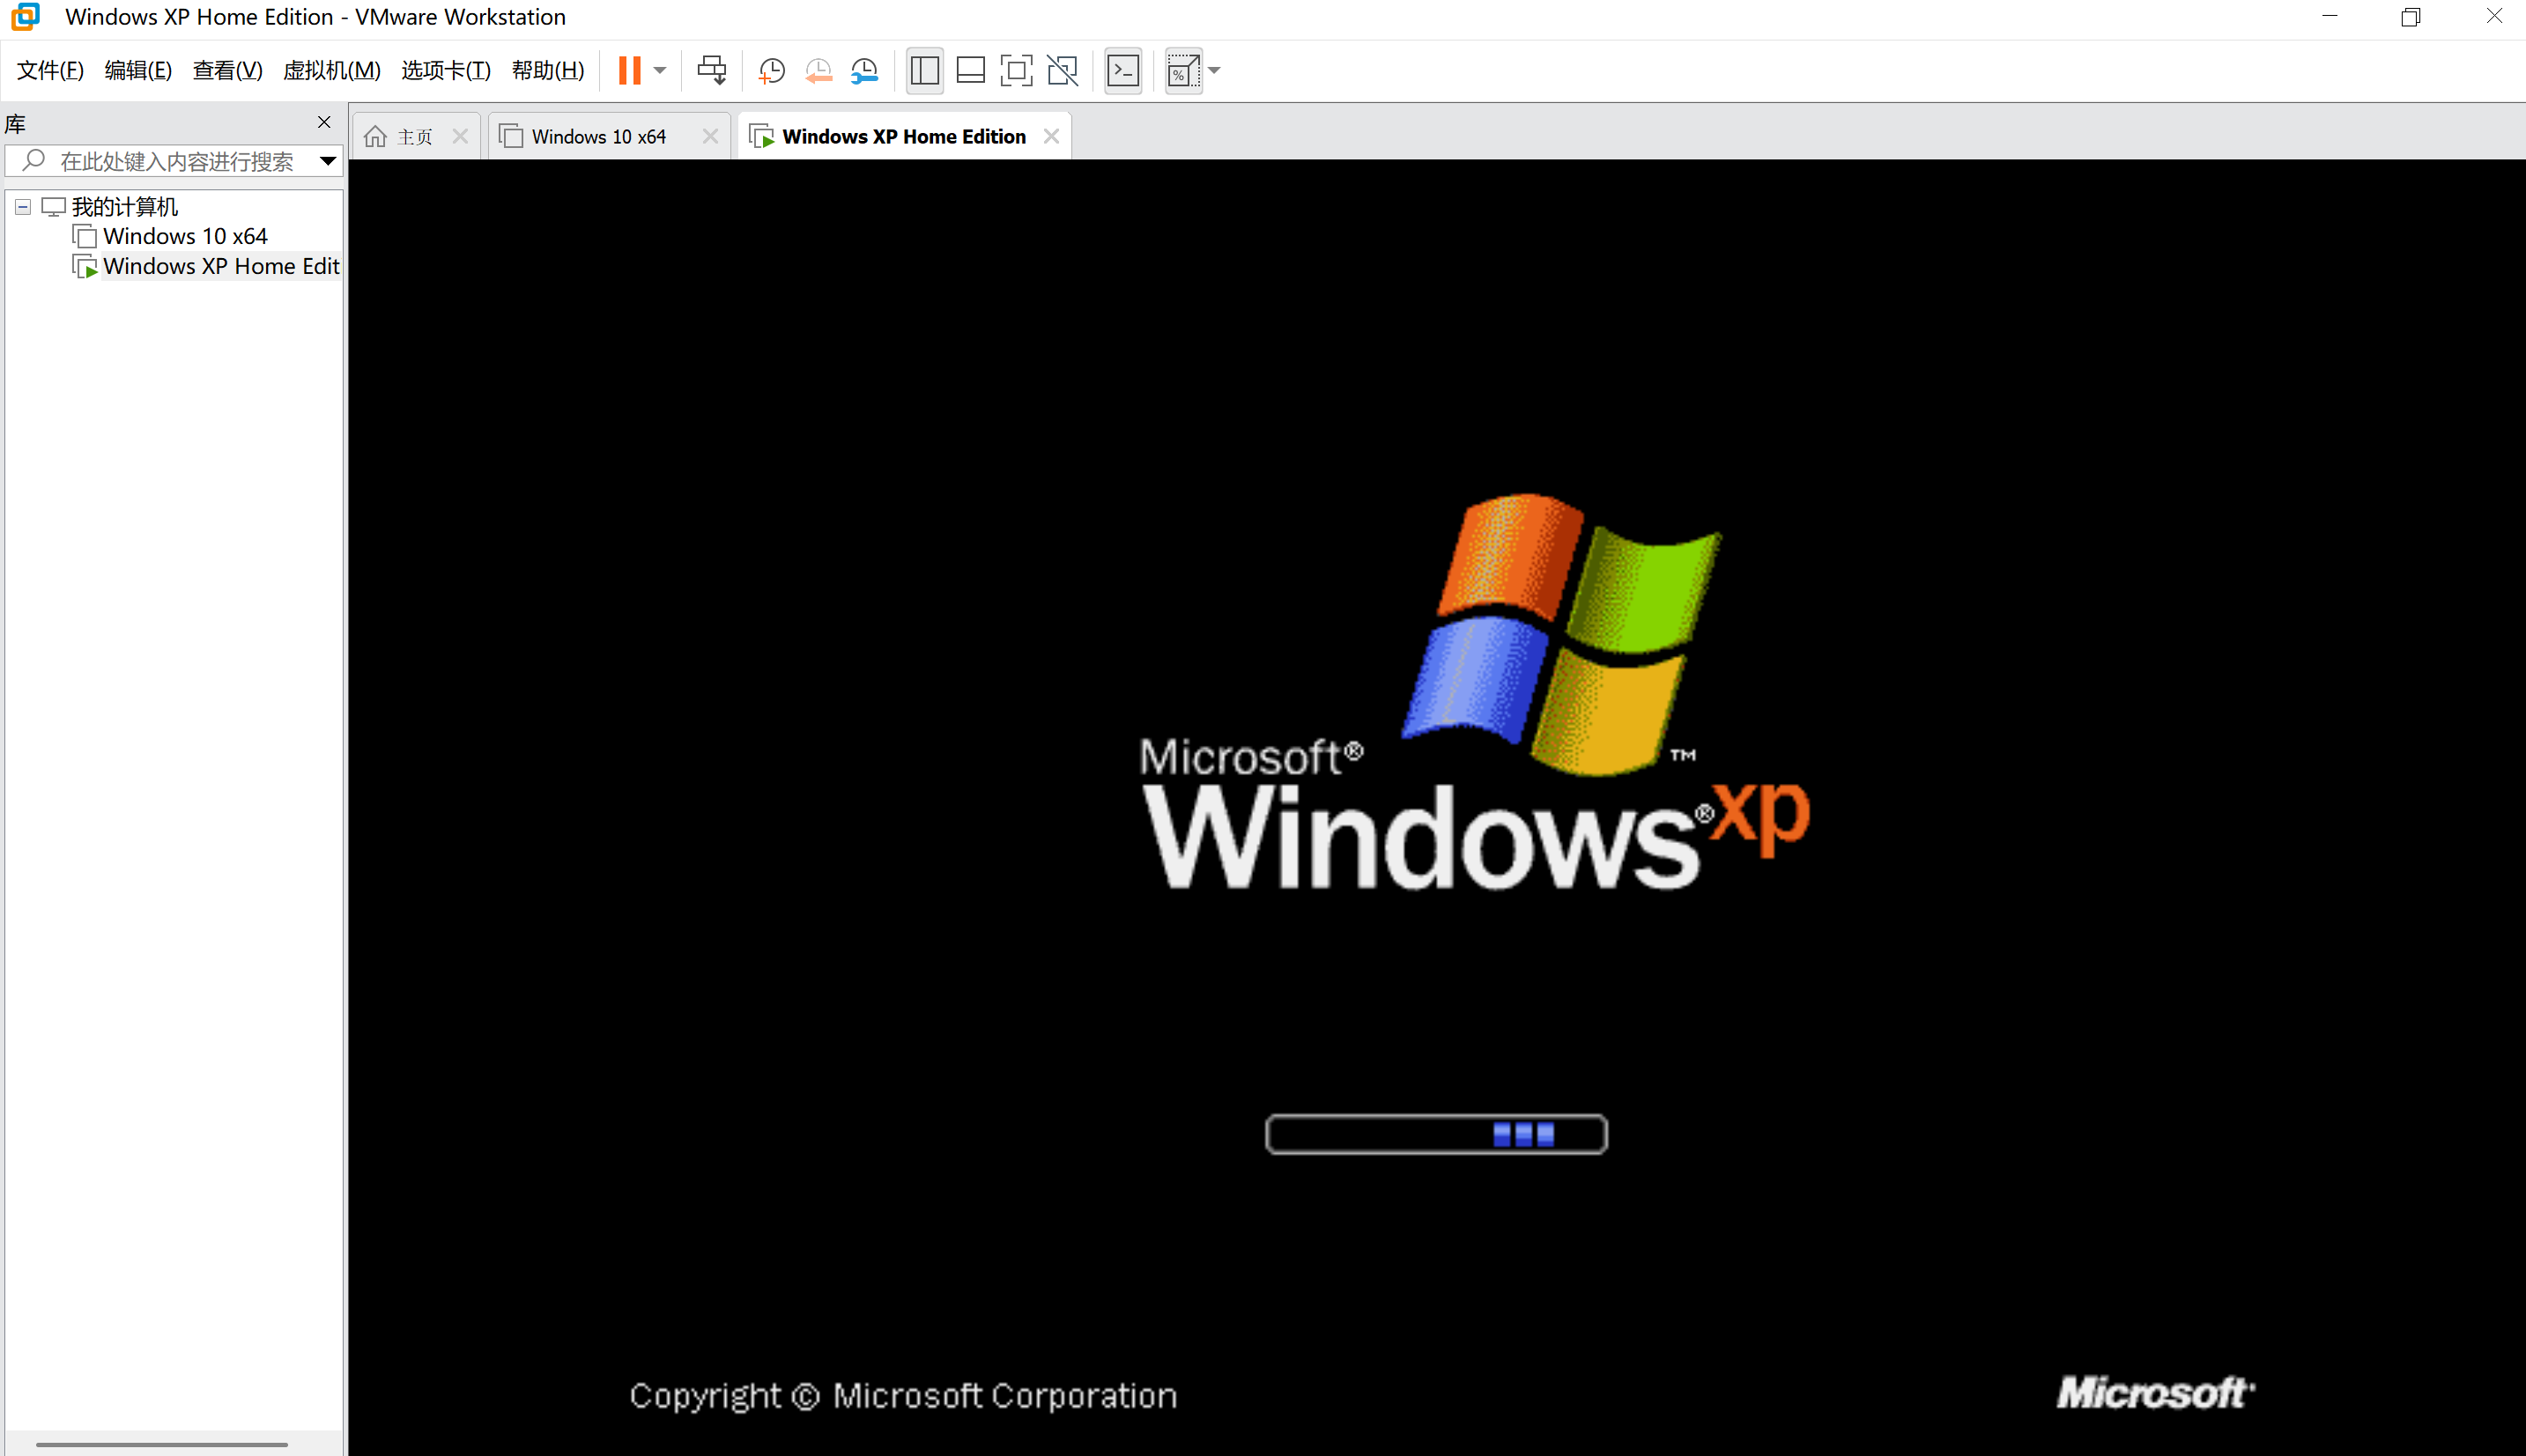Toggle the library sidebar view
Image resolution: width=2526 pixels, height=1456 pixels.
(x=924, y=70)
